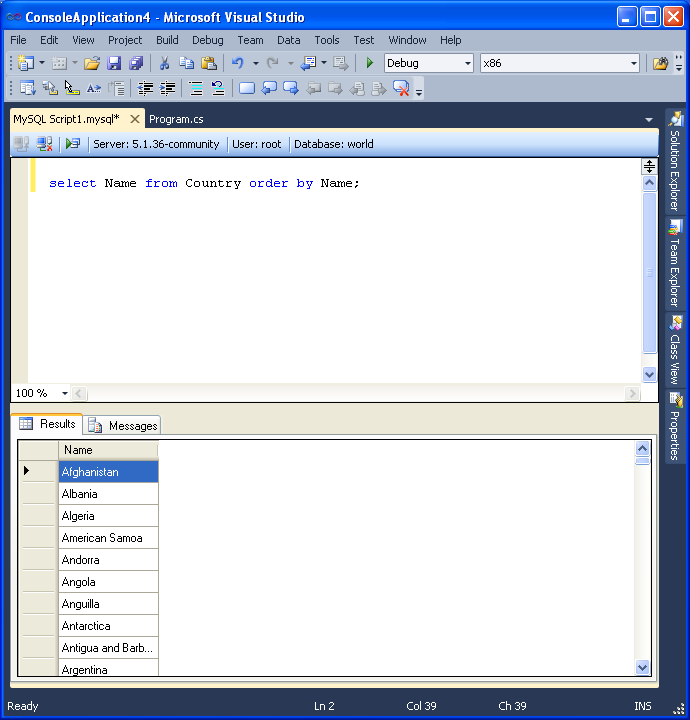This screenshot has height=720, width=690.
Task: Open the Build menu
Action: pyautogui.click(x=167, y=40)
